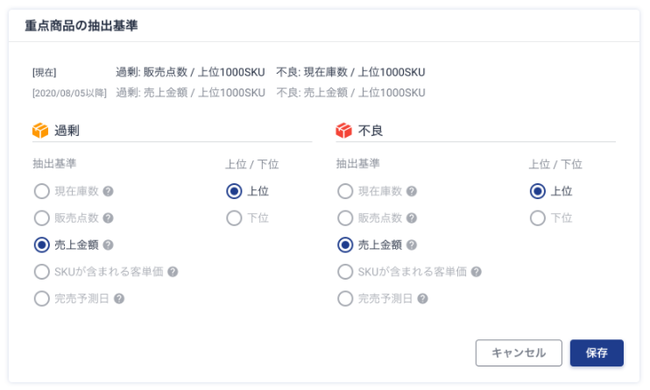This screenshot has height=390, width=650.
Task: Select 完売予測日 radio under 不良
Action: (x=345, y=299)
